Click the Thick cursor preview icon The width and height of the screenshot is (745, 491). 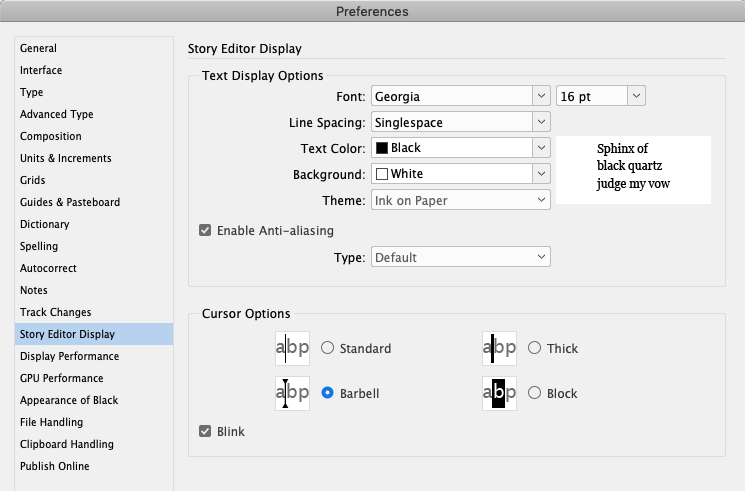click(499, 348)
